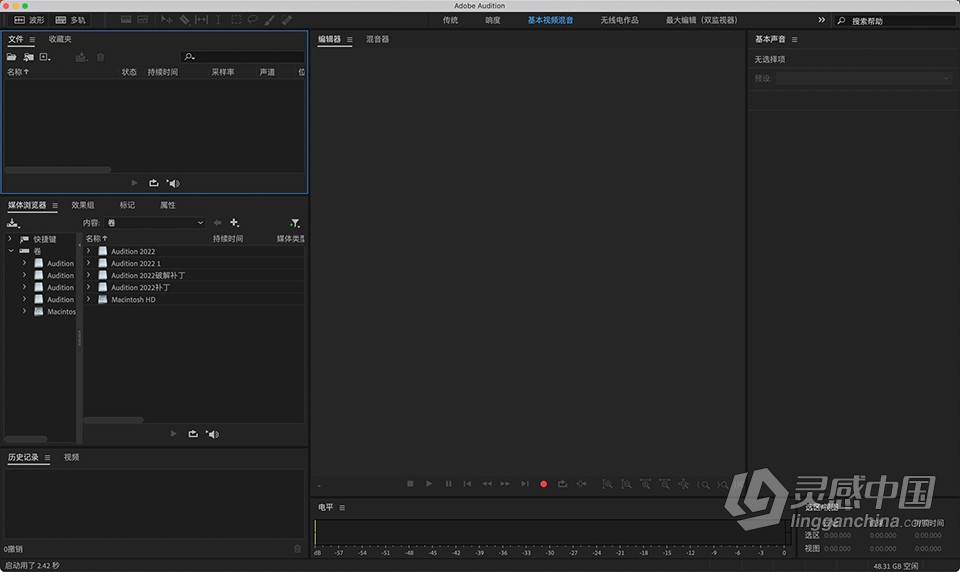The image size is (960, 572).
Task: Click the Fast Forward button in transport
Action: pos(505,484)
